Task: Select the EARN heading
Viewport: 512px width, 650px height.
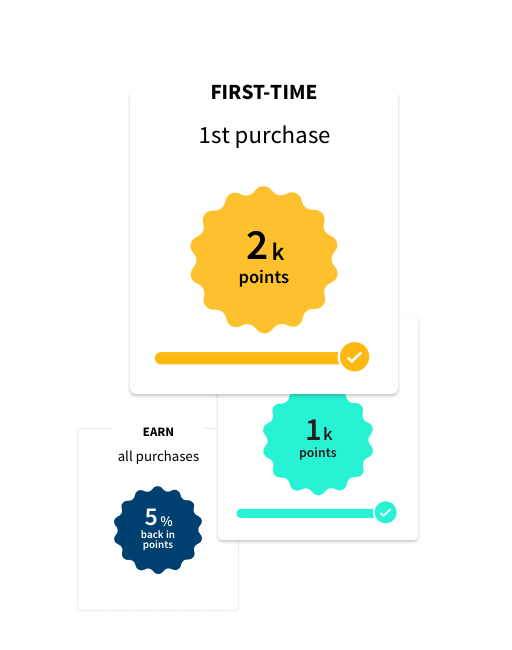Action: click(158, 432)
